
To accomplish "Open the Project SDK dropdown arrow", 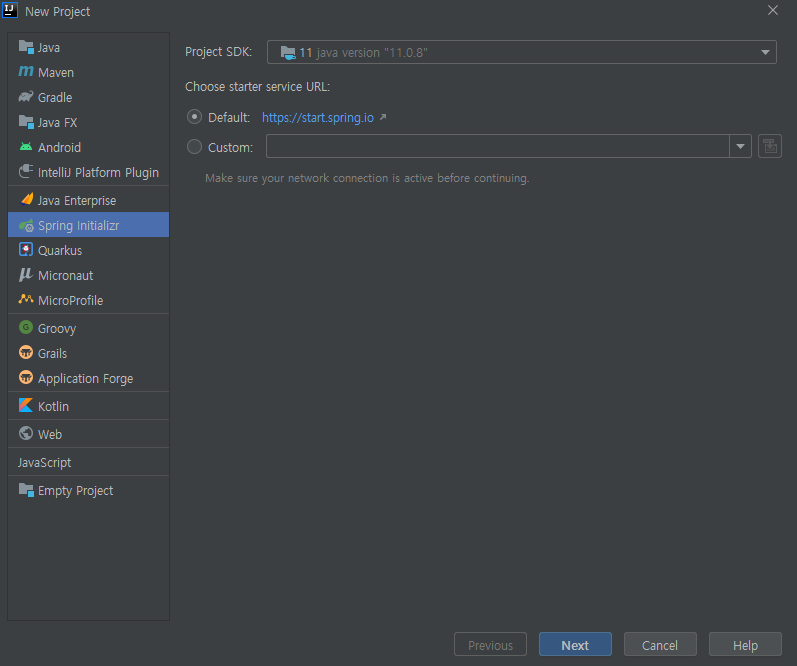I will pyautogui.click(x=765, y=52).
